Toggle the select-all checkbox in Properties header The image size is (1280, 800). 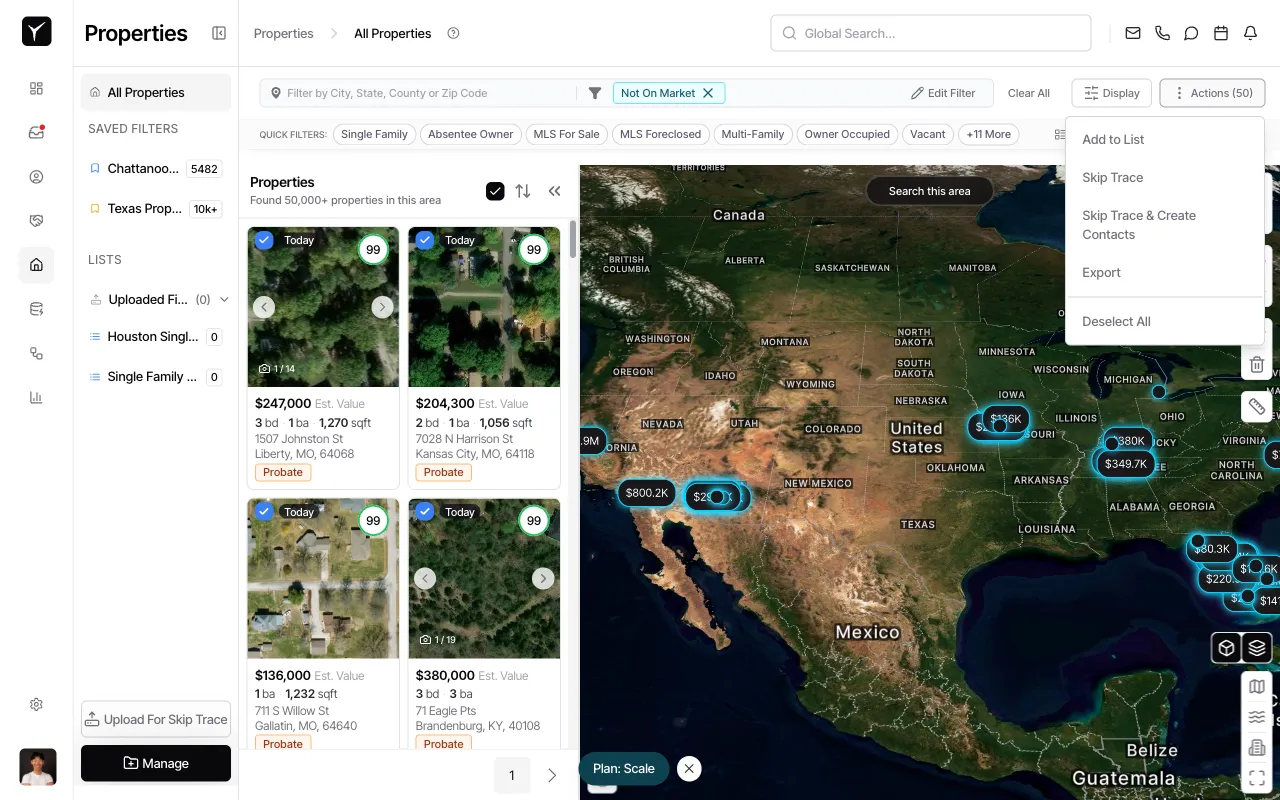tap(495, 191)
